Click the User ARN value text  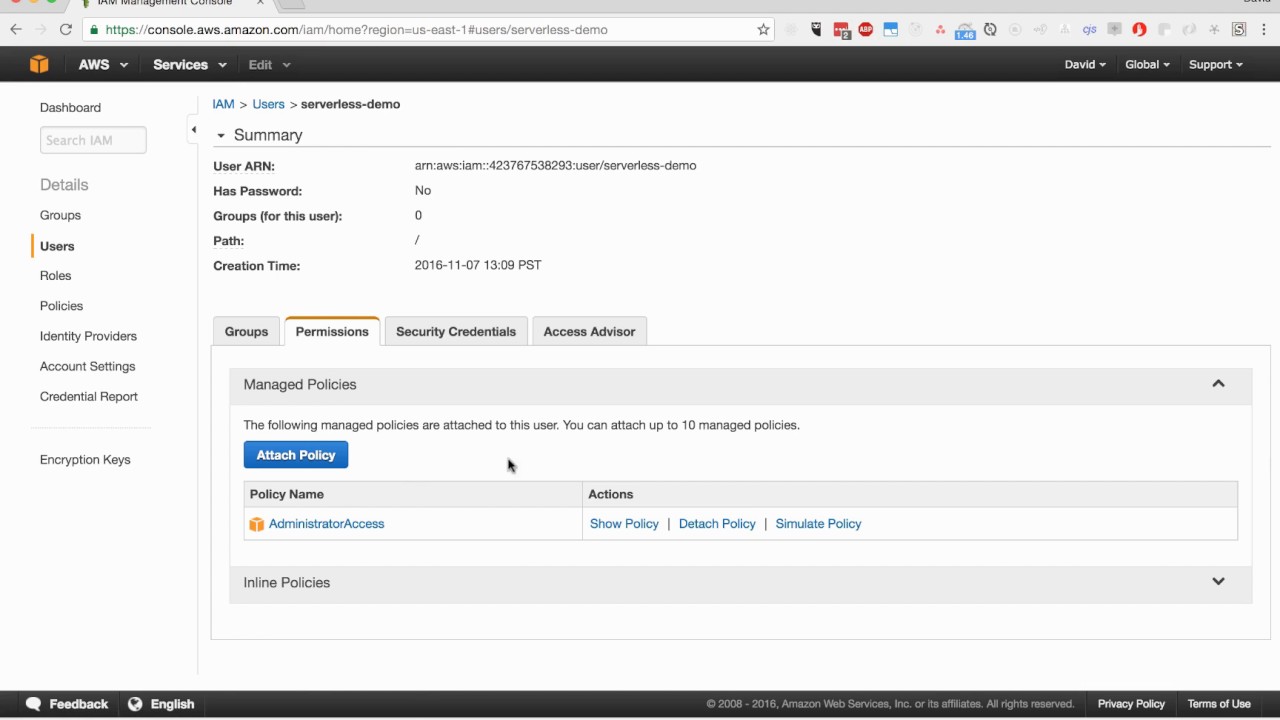555,166
